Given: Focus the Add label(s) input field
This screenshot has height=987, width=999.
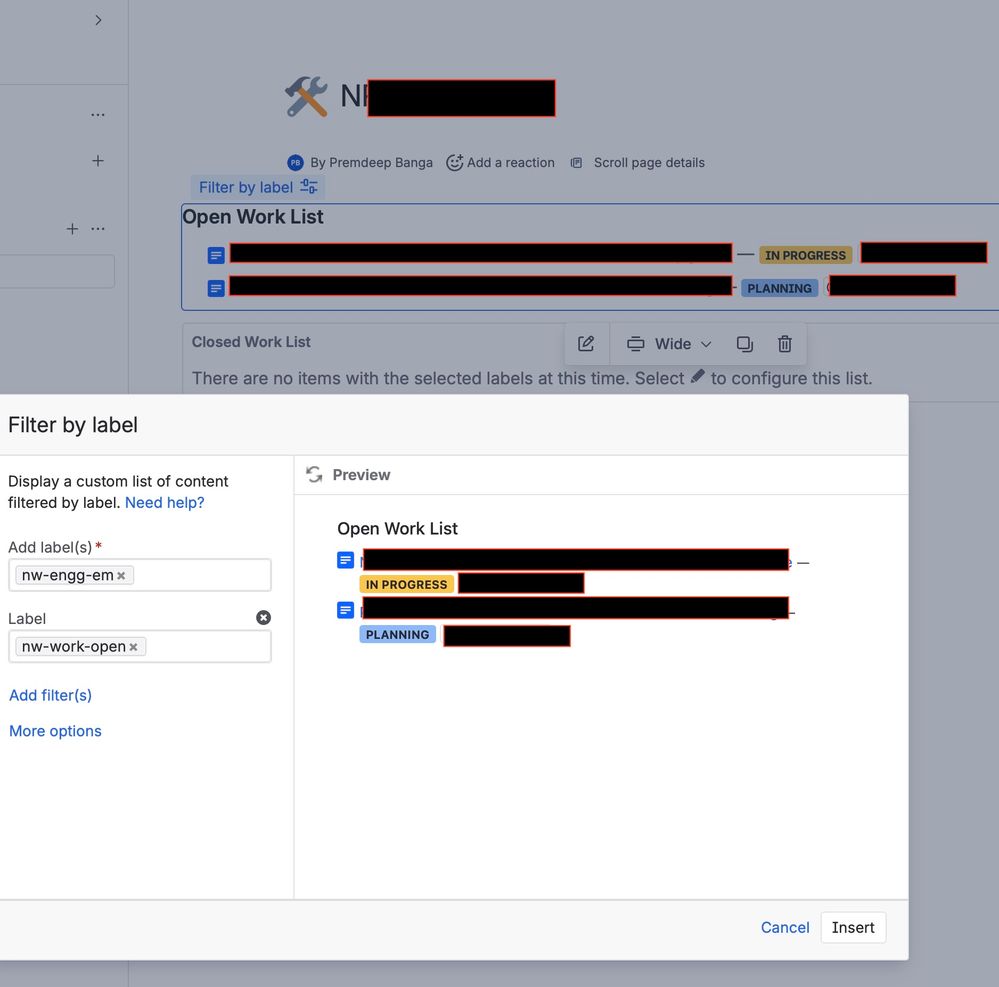Looking at the screenshot, I should coord(140,575).
